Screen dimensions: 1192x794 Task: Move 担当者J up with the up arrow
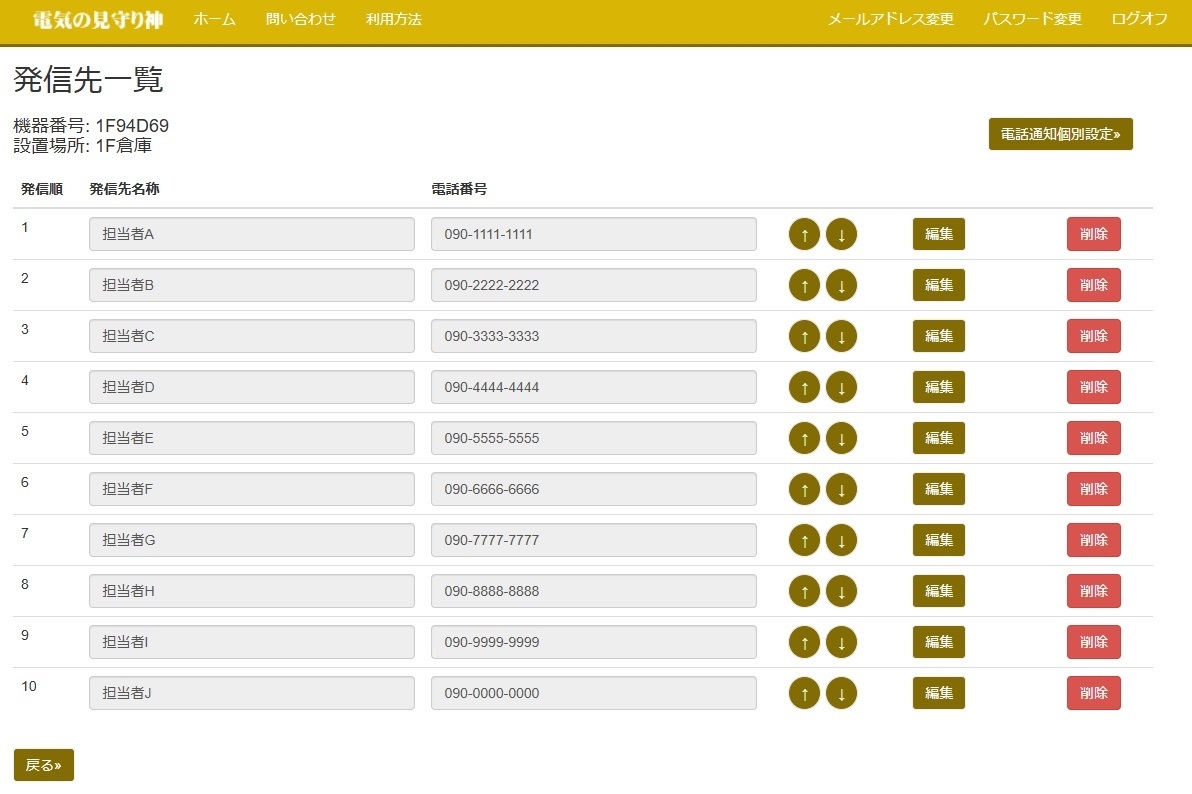[804, 693]
